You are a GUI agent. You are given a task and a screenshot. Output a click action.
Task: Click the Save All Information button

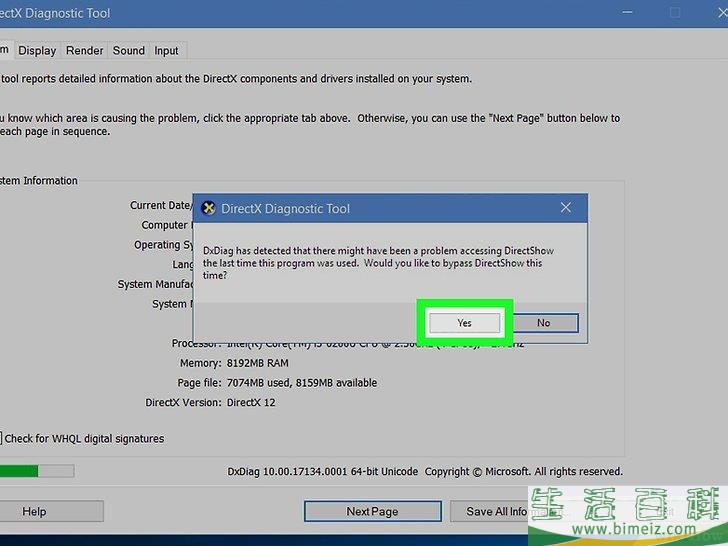495,511
